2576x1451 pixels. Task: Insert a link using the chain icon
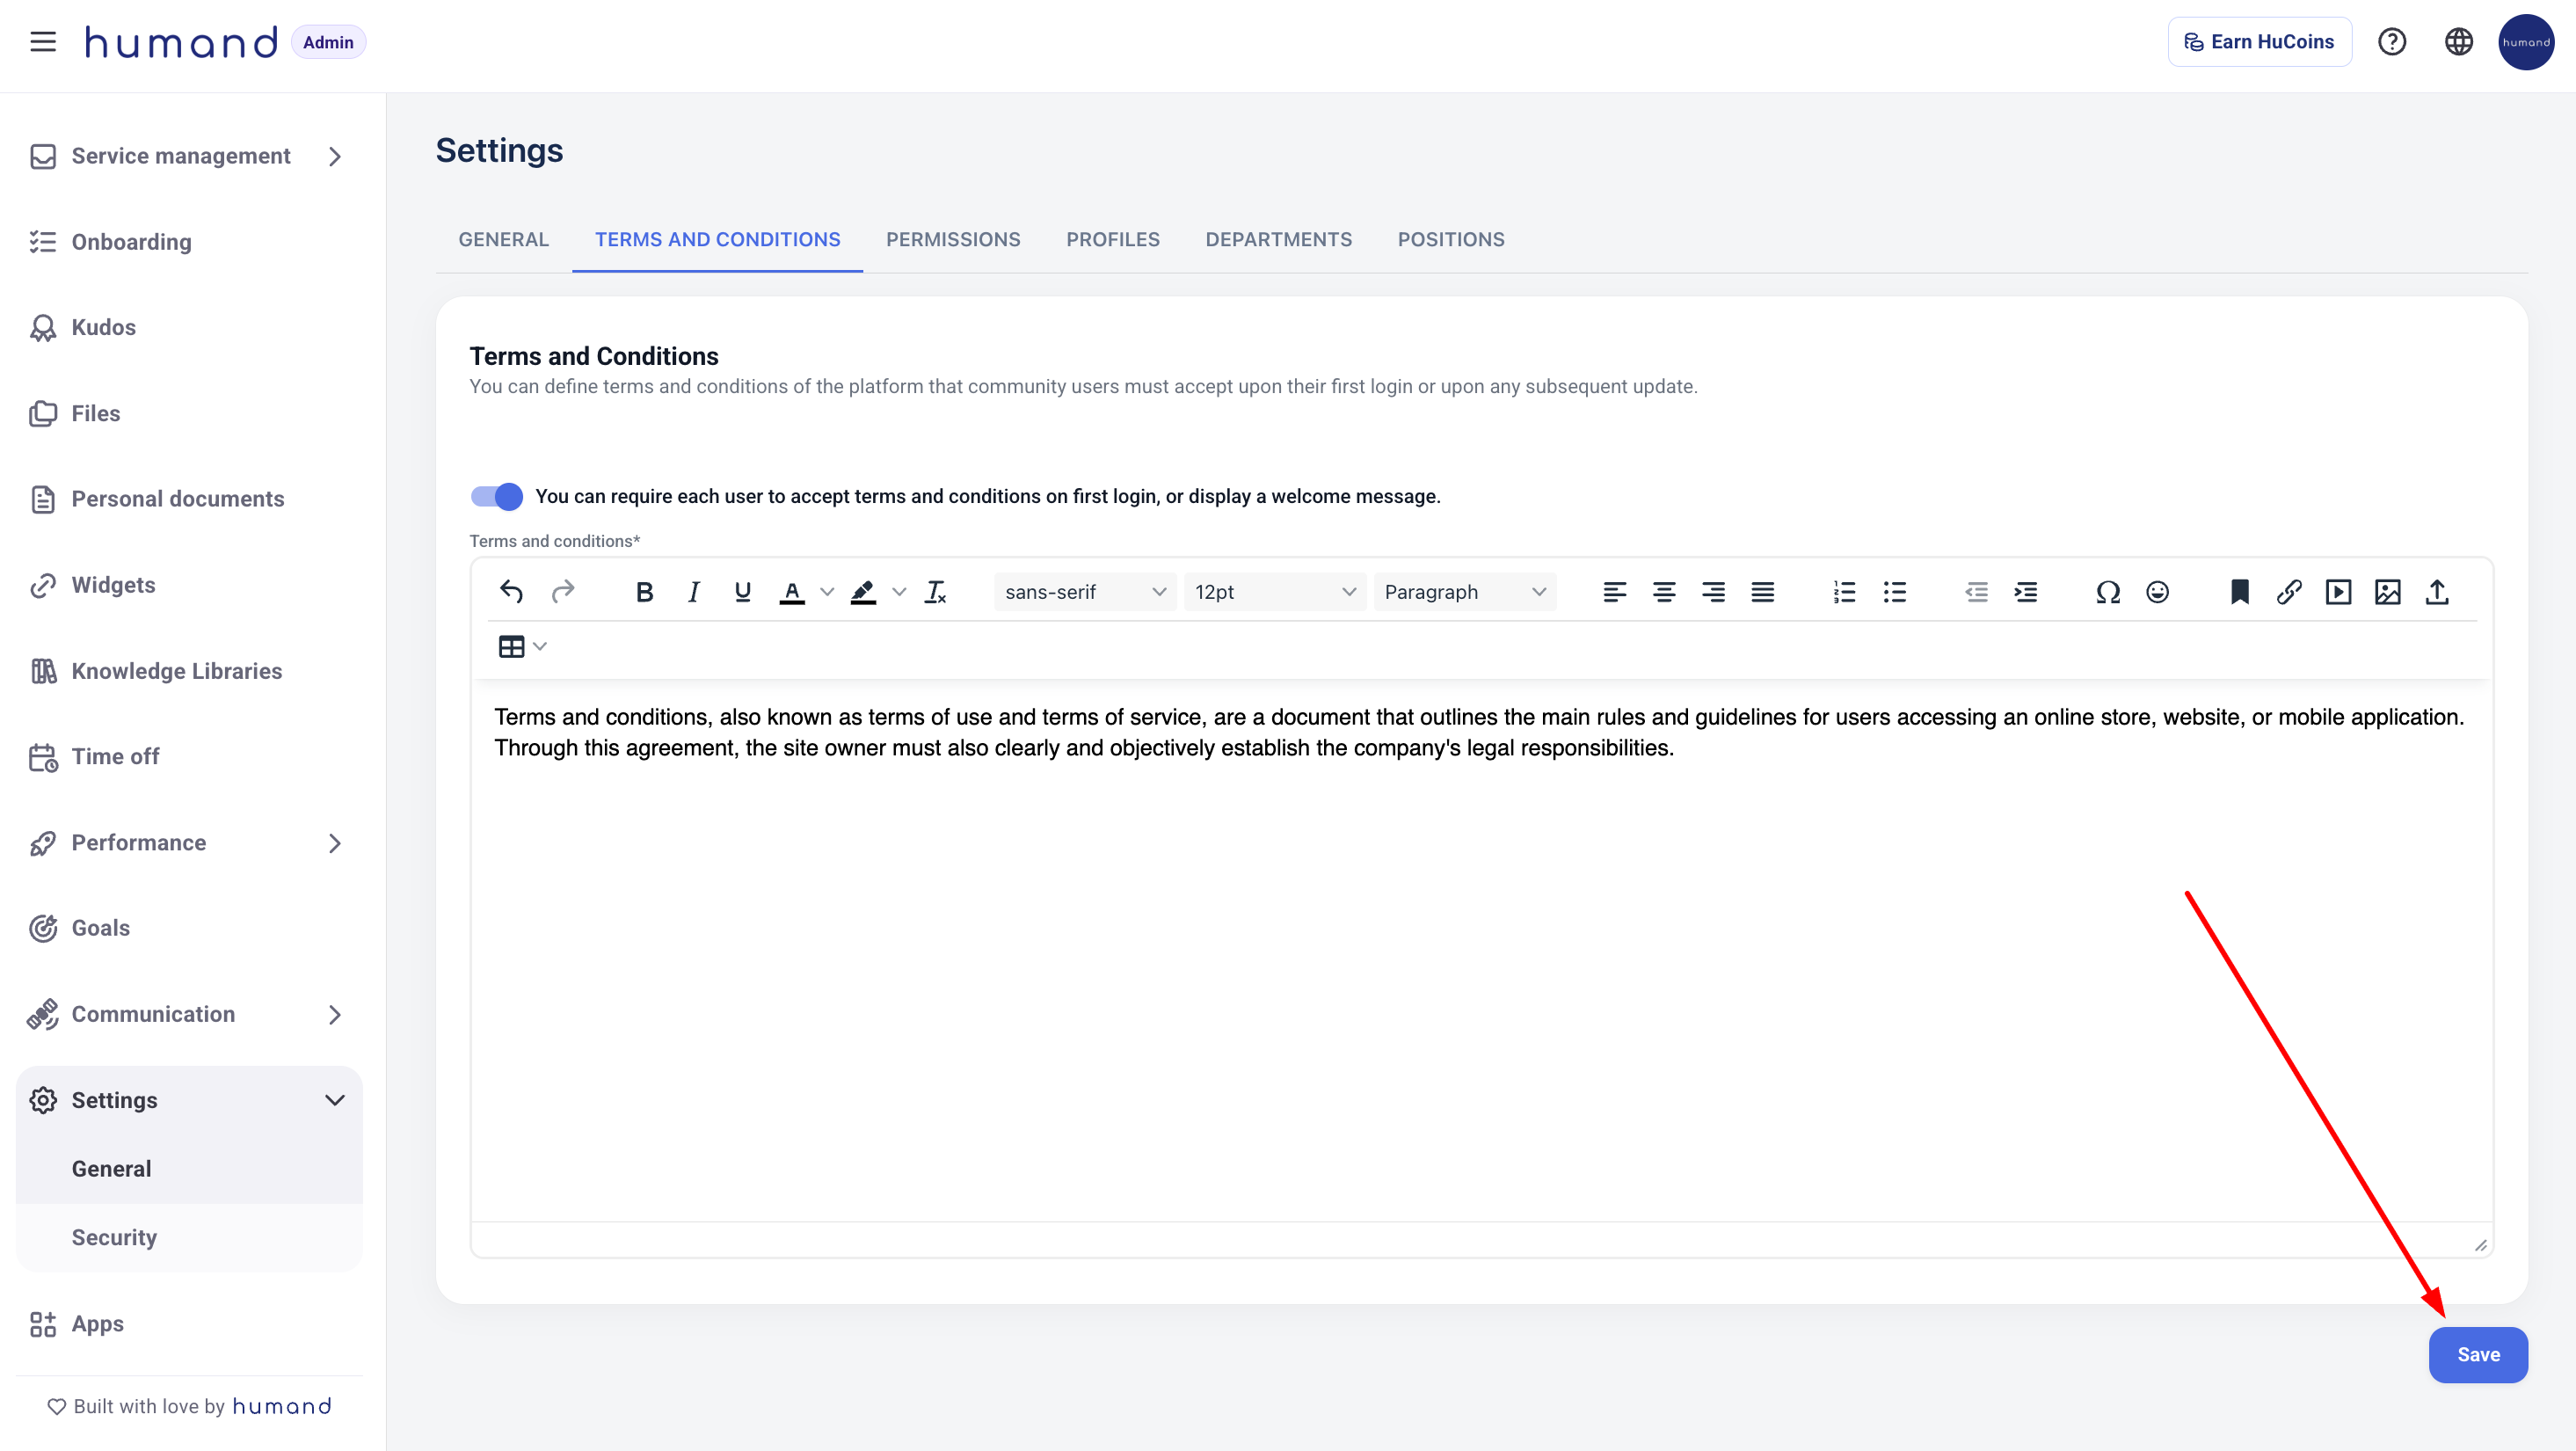(2289, 592)
